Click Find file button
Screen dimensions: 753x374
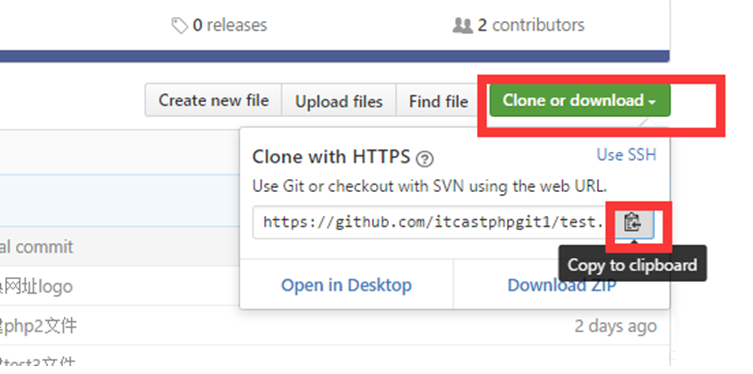click(438, 100)
